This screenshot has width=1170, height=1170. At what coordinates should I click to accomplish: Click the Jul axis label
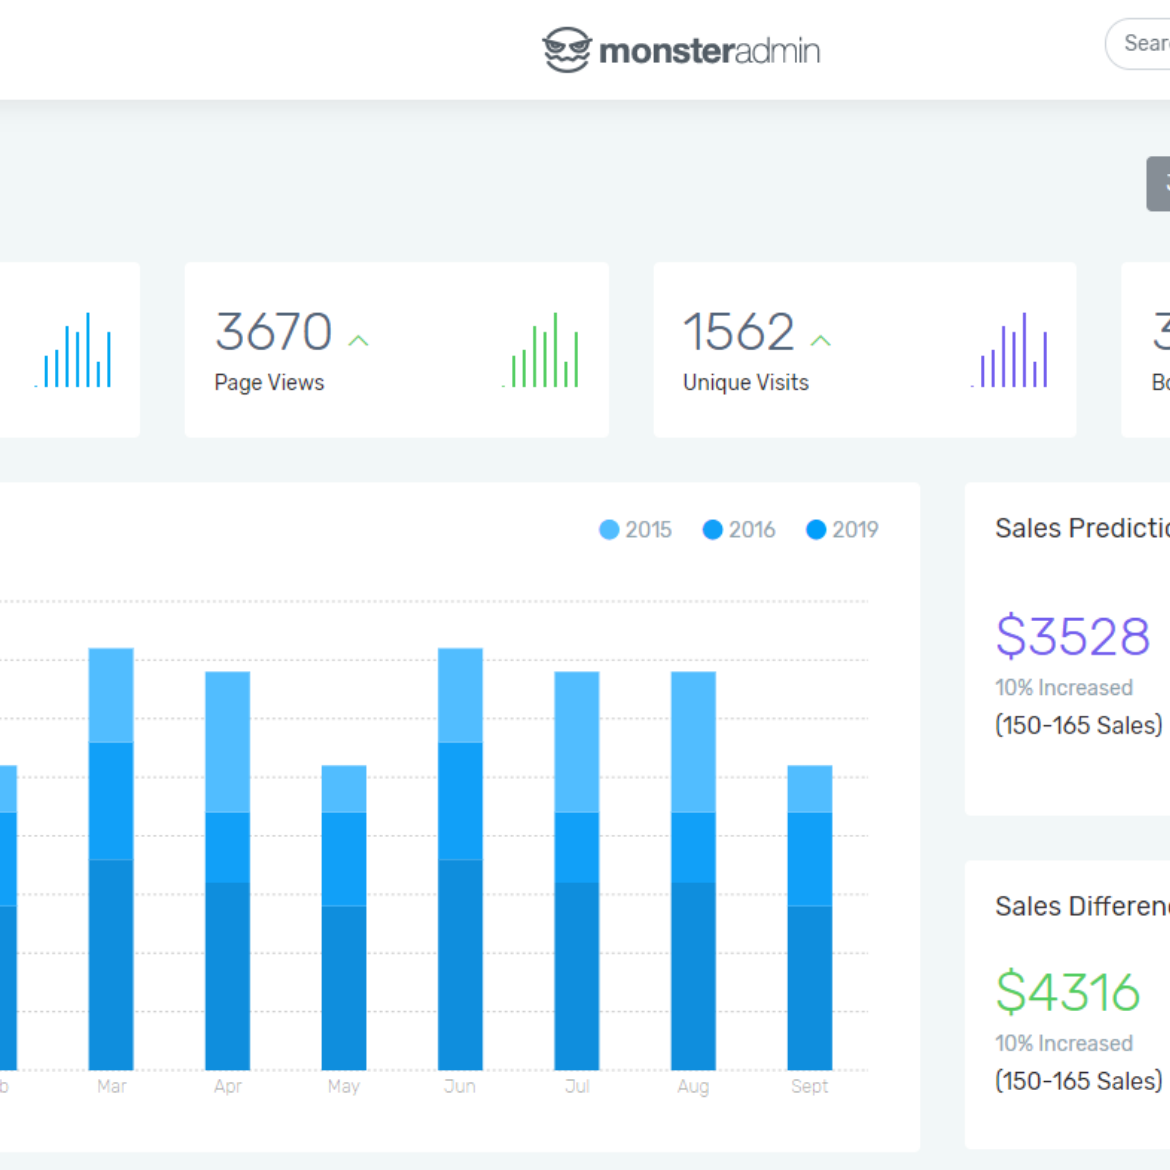point(578,1086)
